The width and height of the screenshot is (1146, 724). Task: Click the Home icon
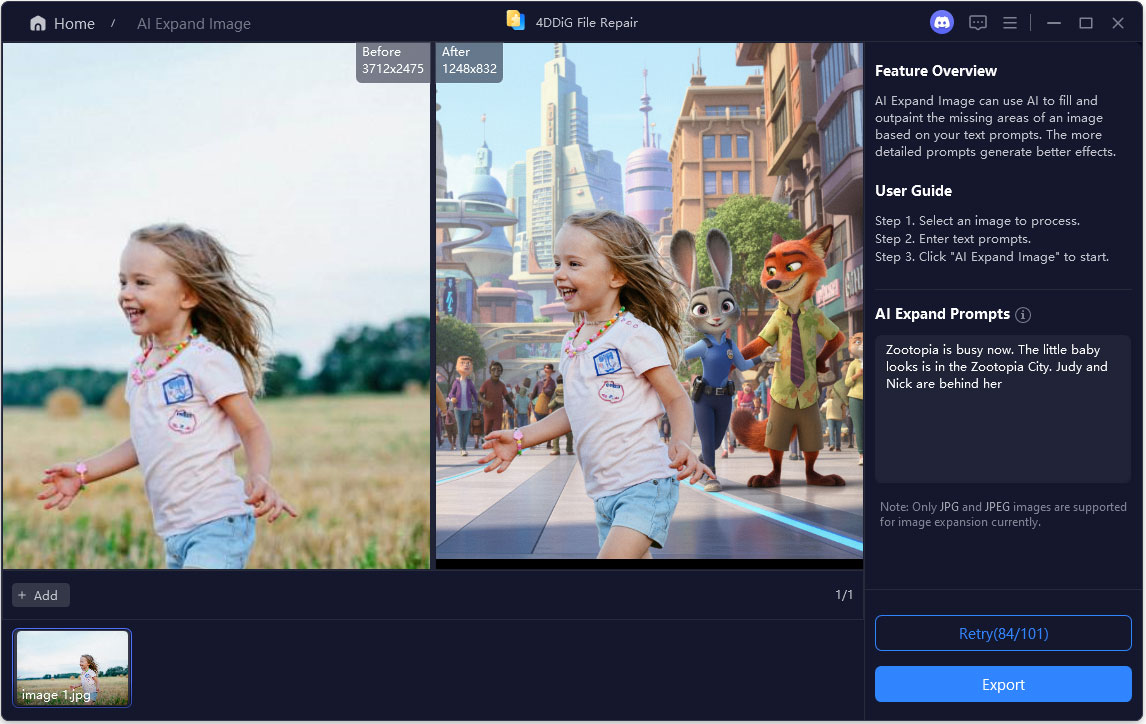pos(36,22)
